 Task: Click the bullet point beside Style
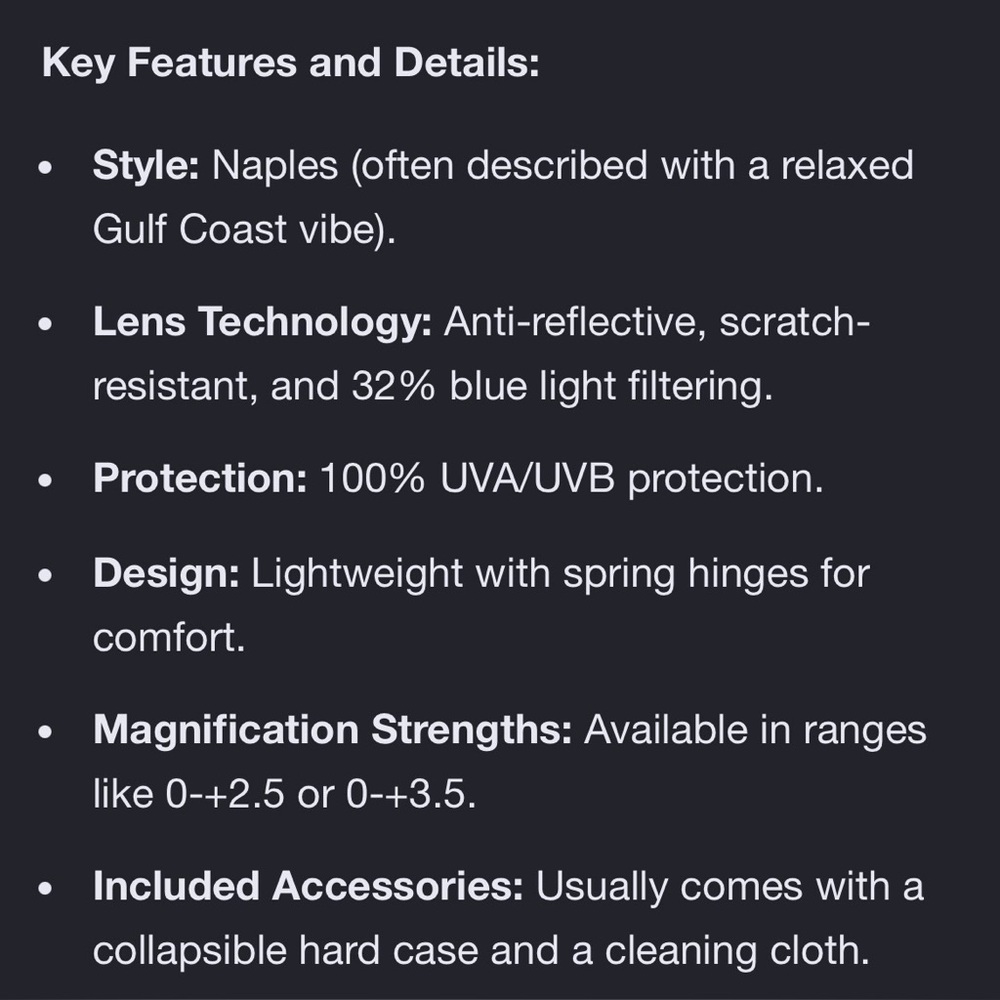(x=45, y=168)
